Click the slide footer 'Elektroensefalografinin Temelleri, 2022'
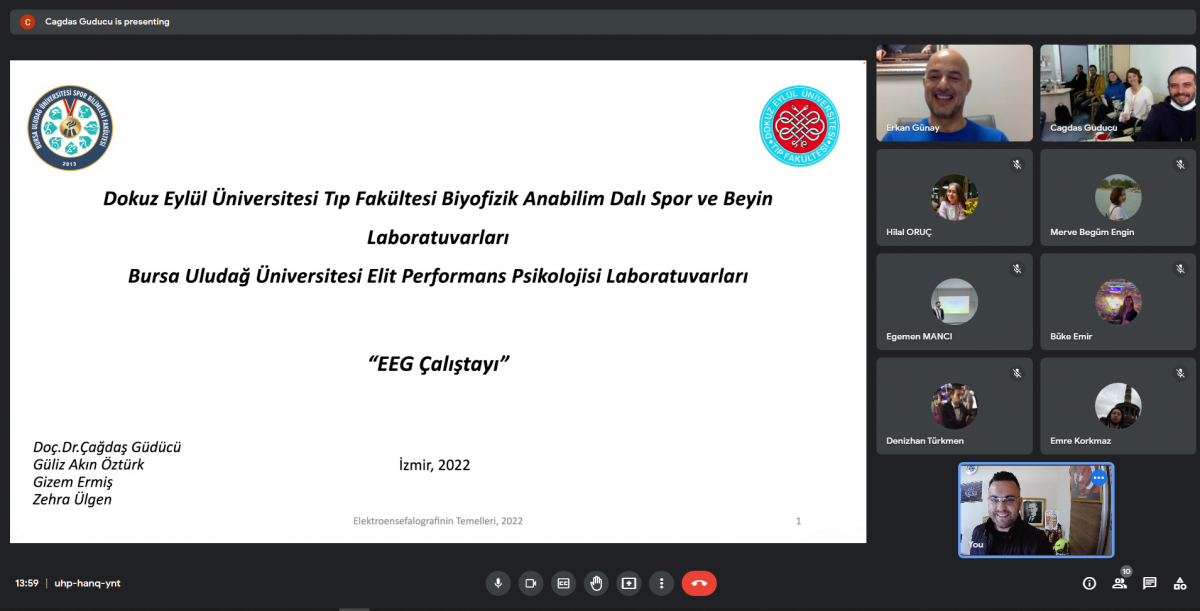The image size is (1200, 611). click(x=438, y=521)
